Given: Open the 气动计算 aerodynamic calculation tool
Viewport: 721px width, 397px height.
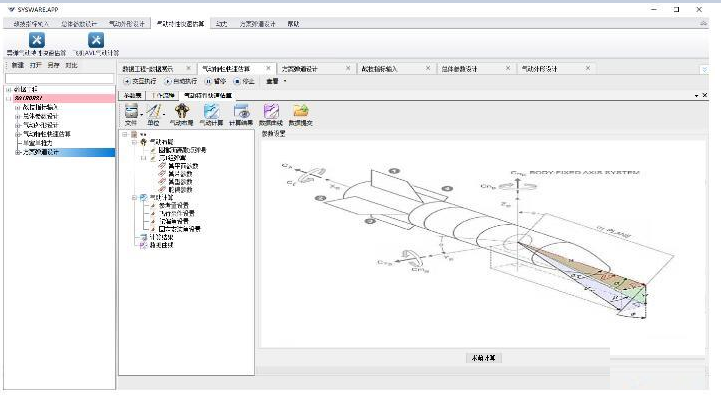Looking at the screenshot, I should 211,115.
